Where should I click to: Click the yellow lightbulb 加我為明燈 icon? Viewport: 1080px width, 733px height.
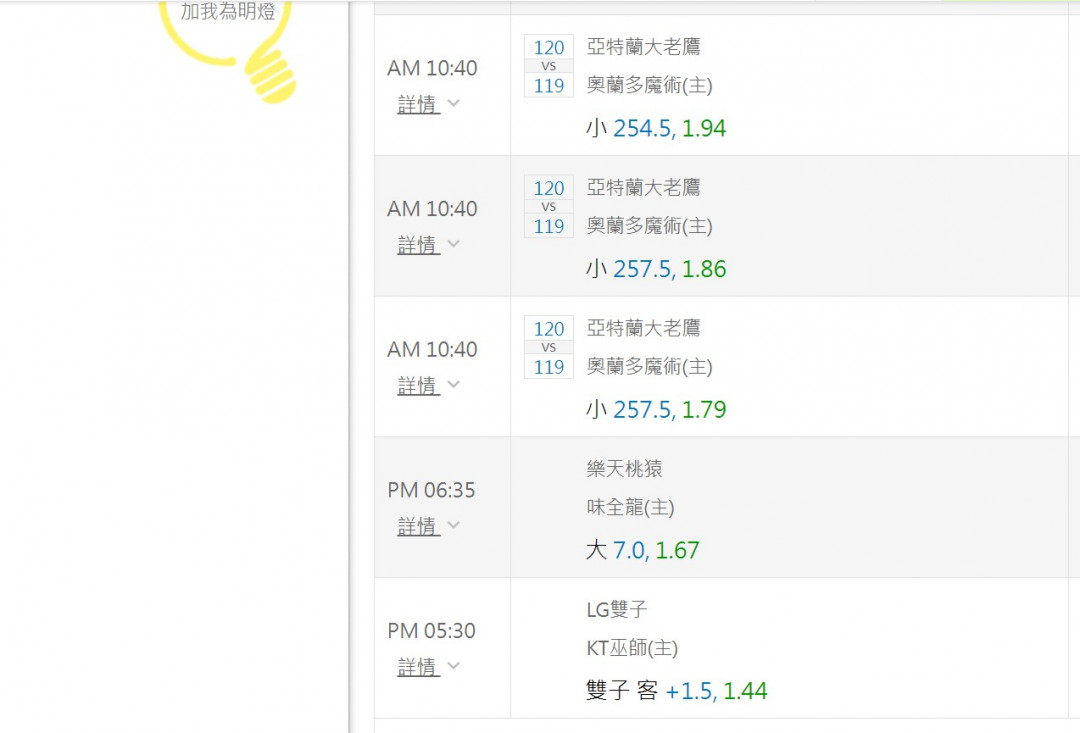pyautogui.click(x=228, y=50)
